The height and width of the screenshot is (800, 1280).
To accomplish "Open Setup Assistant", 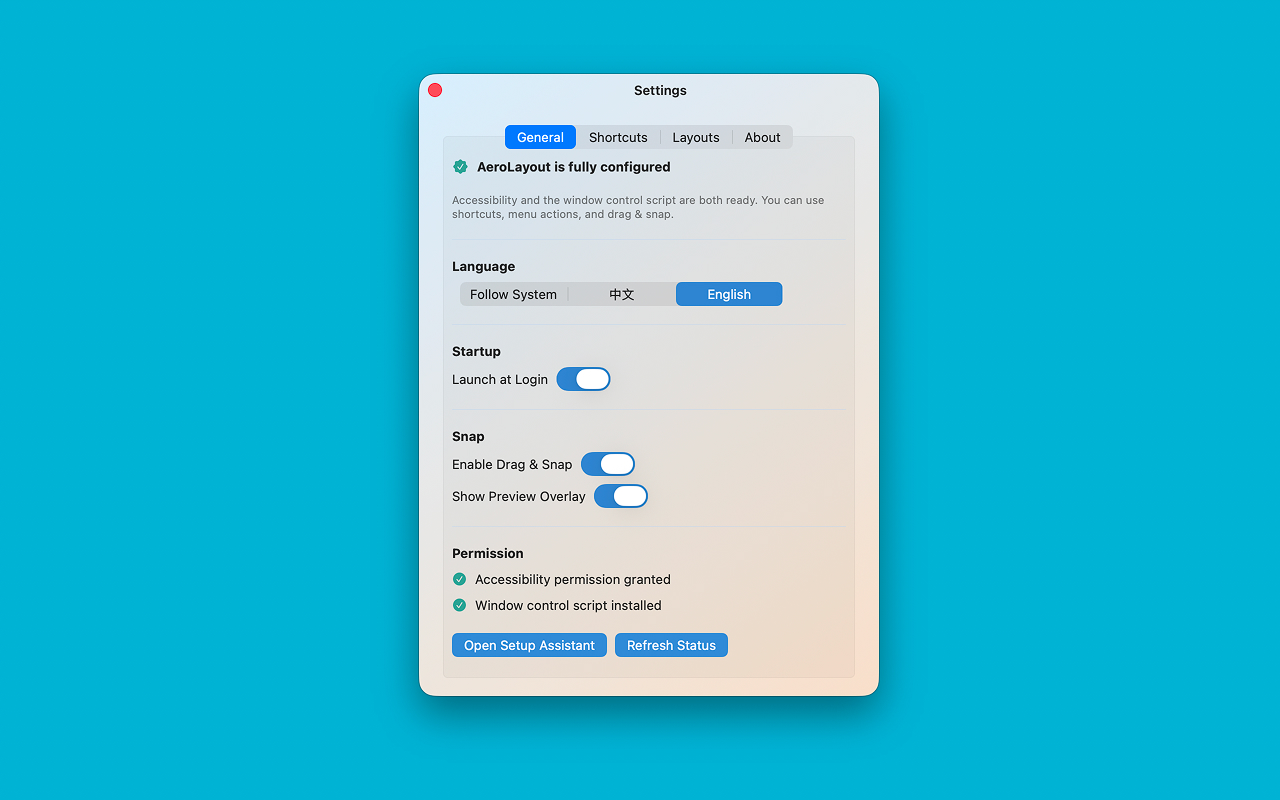I will (x=529, y=645).
